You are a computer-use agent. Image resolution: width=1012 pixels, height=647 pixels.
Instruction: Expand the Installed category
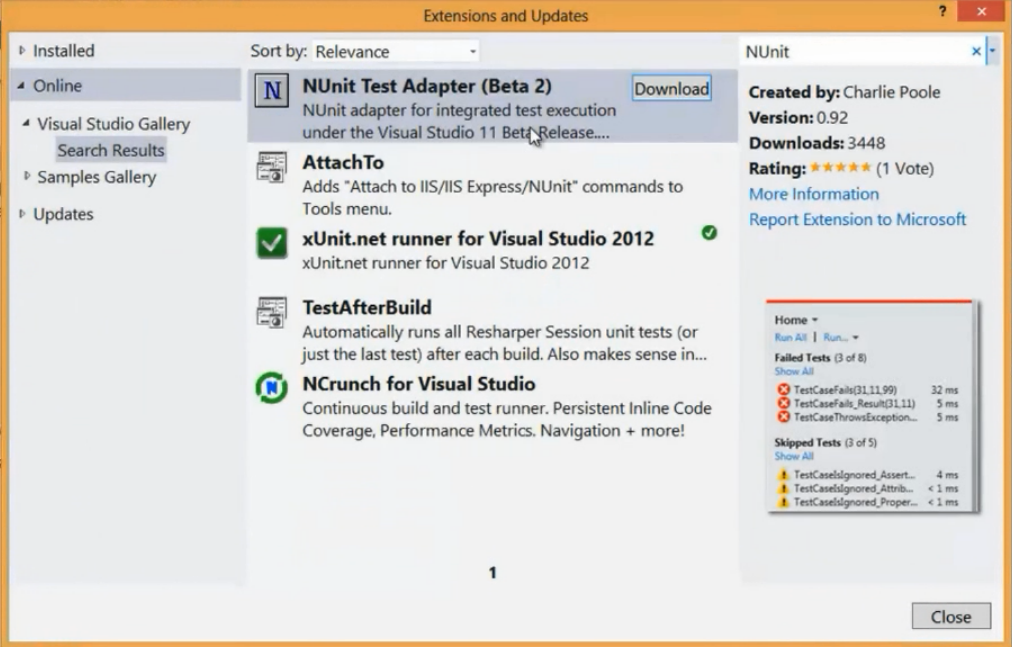point(22,50)
